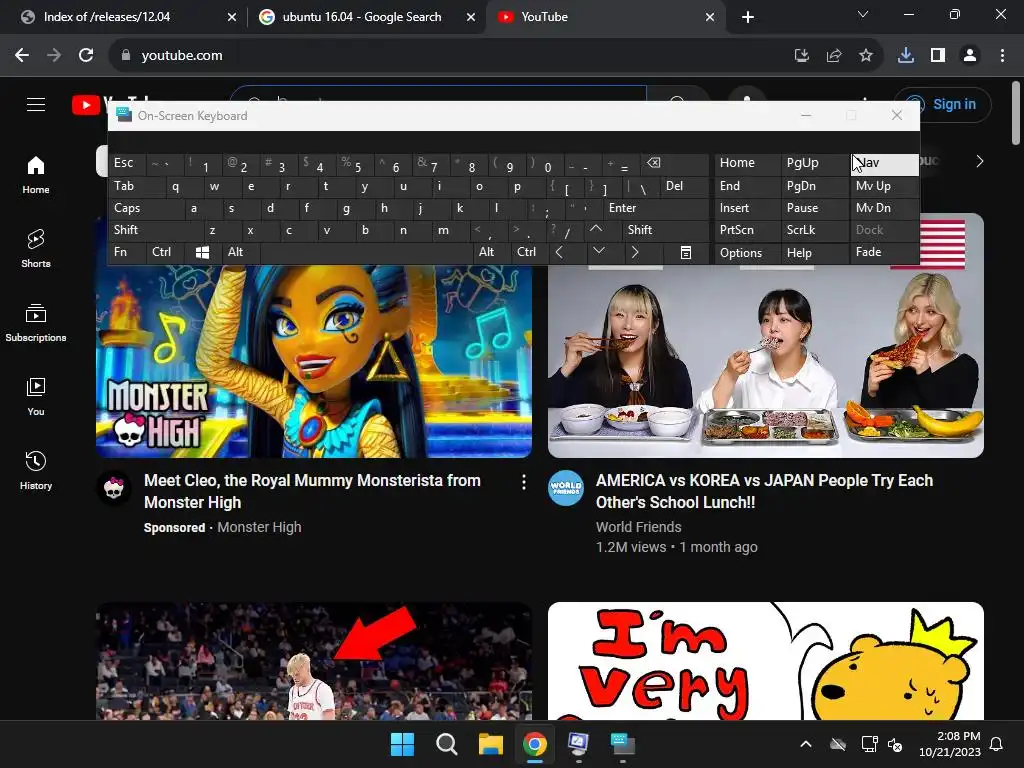Image resolution: width=1024 pixels, height=768 pixels.
Task: Open Chrome profile icon
Action: click(970, 56)
